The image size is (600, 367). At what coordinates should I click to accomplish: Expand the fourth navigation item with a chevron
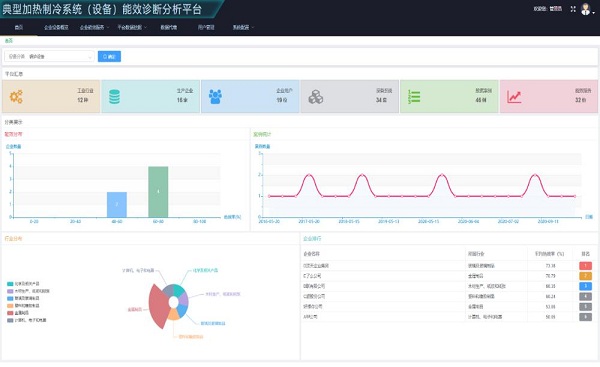[132, 27]
